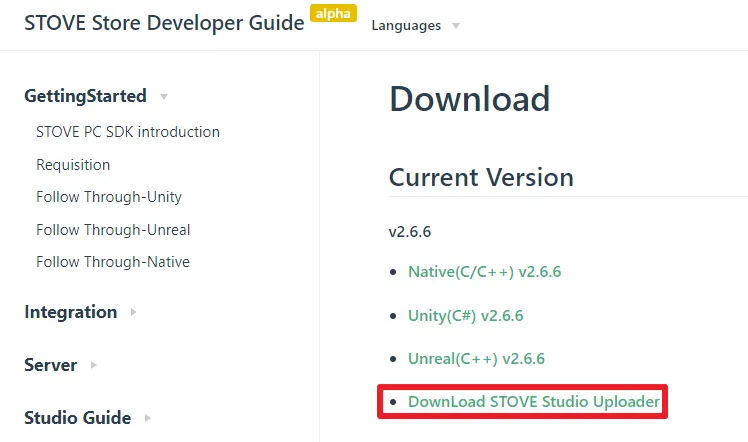Download Unreal(C++) v2.6.6 SDK
The height and width of the screenshot is (442, 748).
click(x=476, y=359)
